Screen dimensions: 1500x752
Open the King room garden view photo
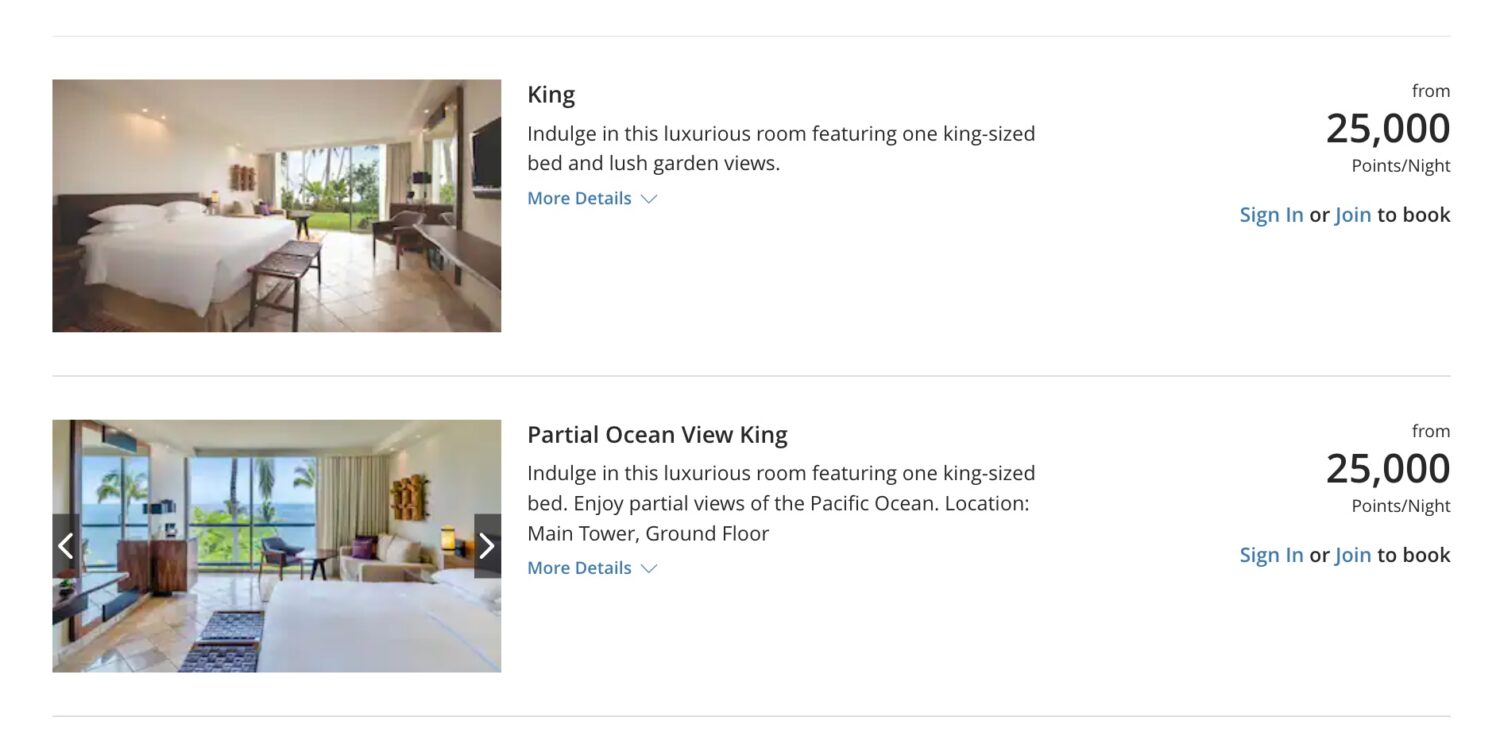click(276, 206)
